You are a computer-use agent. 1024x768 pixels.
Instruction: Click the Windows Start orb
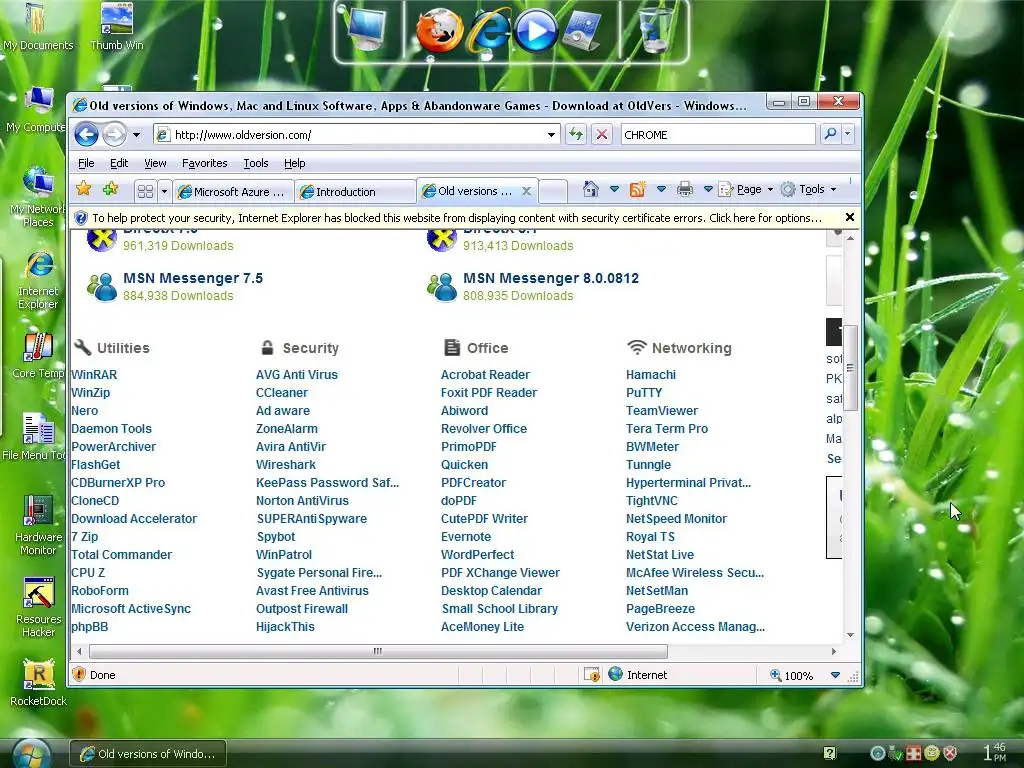pyautogui.click(x=31, y=754)
